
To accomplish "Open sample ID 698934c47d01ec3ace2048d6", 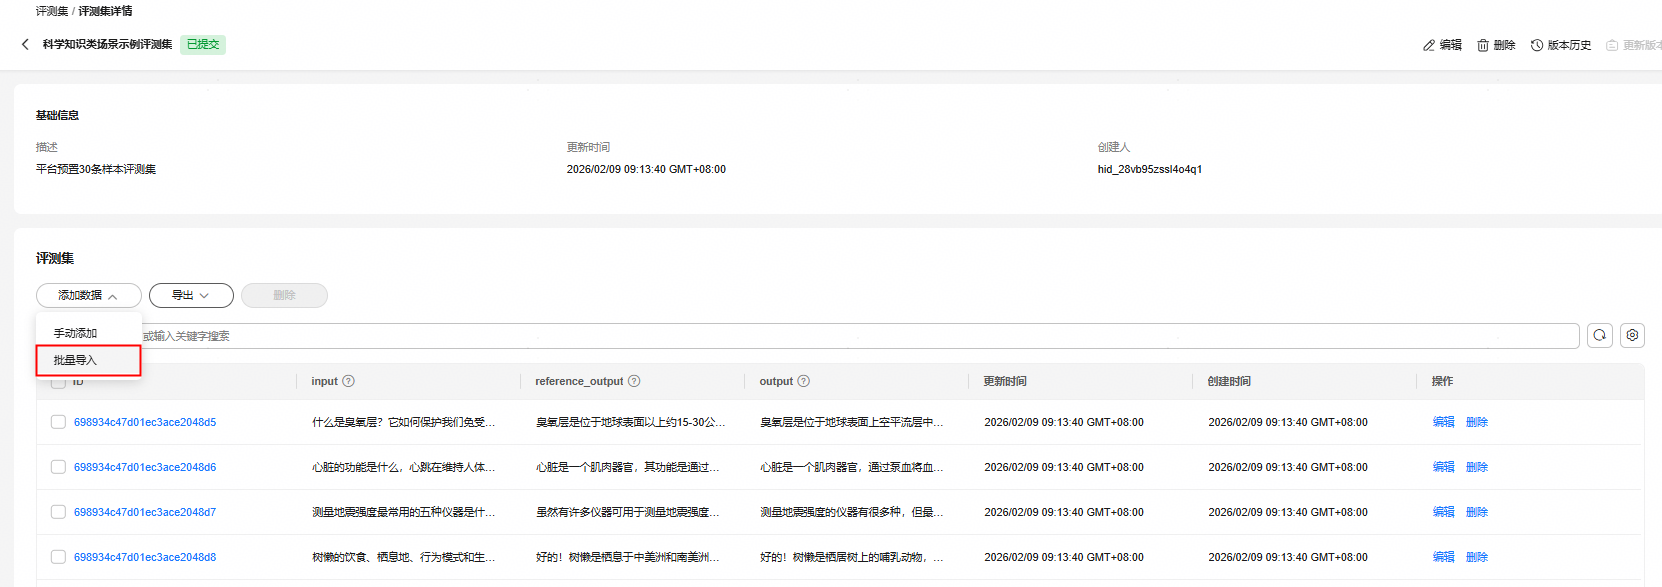I will coord(145,467).
